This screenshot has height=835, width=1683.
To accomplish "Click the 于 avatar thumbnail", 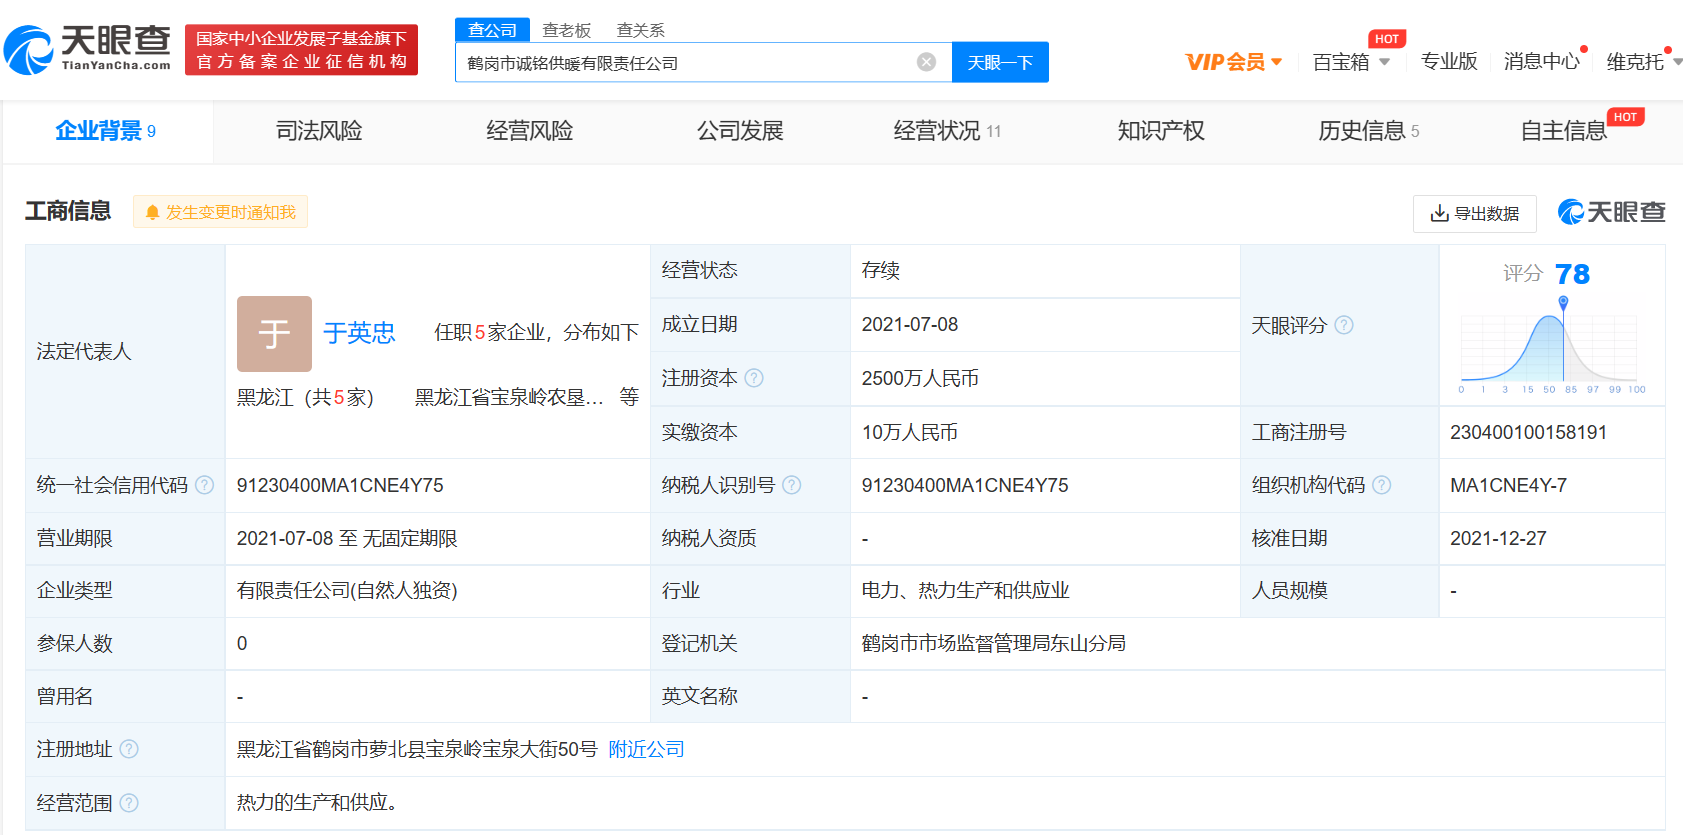I will [274, 333].
